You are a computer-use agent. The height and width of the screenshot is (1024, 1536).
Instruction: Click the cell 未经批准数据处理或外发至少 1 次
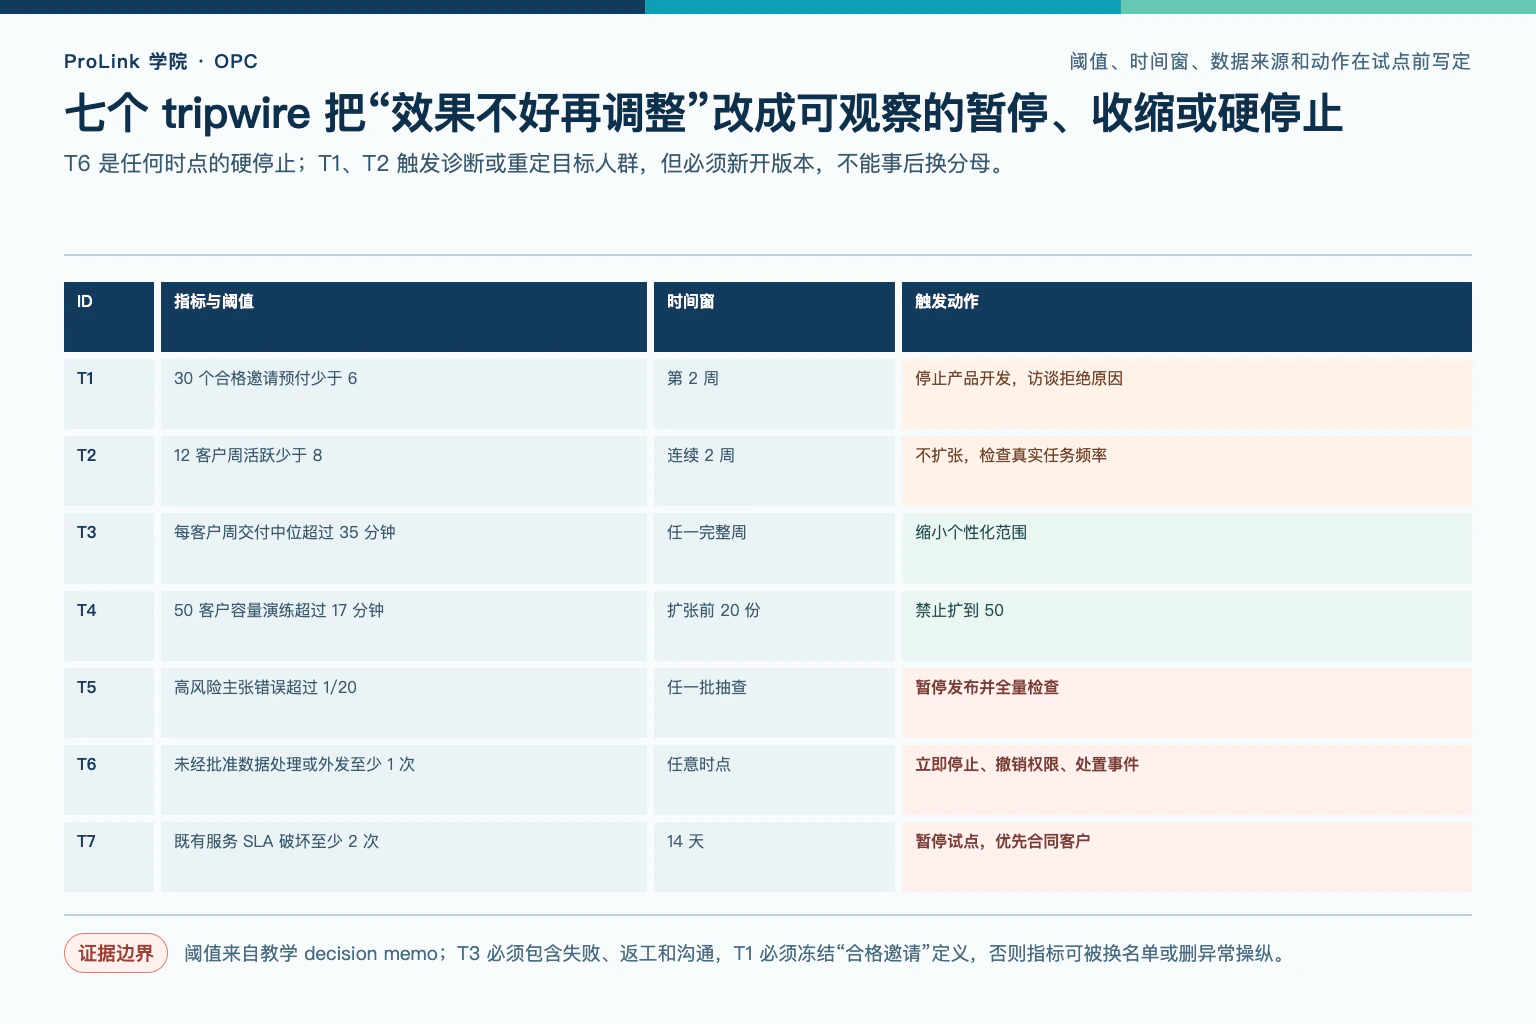(x=404, y=780)
